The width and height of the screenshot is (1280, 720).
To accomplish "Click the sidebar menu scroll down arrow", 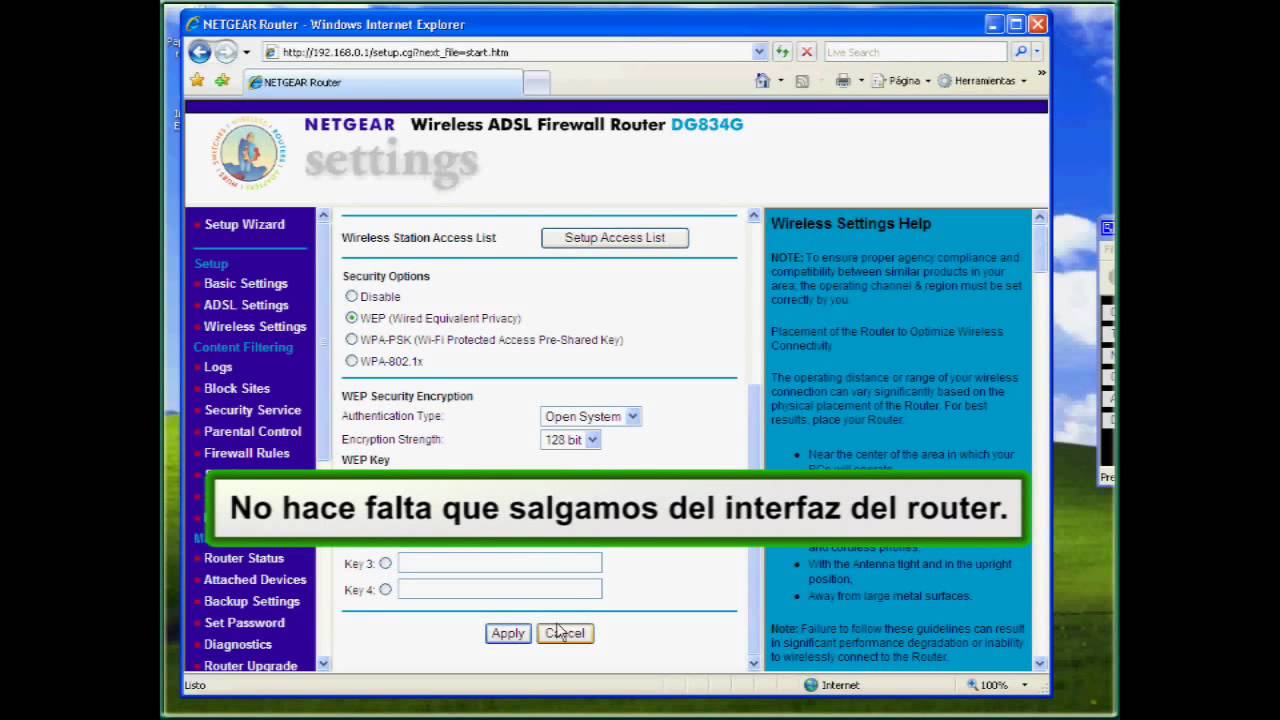I will [323, 663].
